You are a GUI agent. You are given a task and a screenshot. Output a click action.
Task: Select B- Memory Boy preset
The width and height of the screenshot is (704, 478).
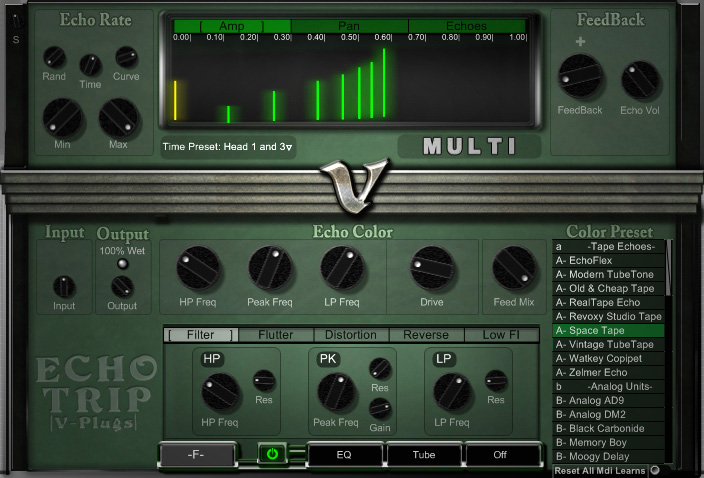pyautogui.click(x=608, y=443)
